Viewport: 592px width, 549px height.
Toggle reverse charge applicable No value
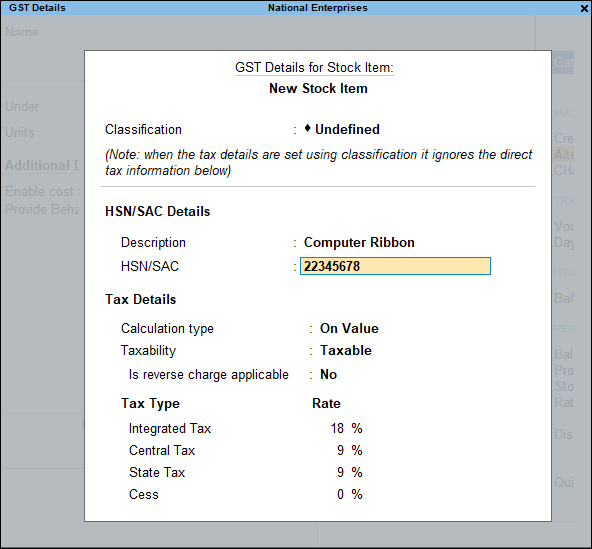coord(328,375)
